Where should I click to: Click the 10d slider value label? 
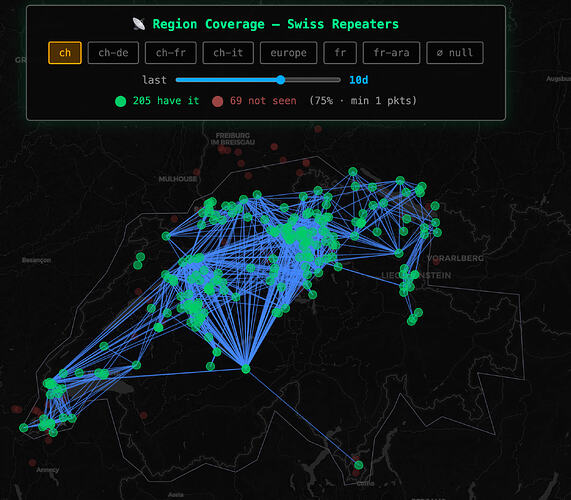click(359, 80)
